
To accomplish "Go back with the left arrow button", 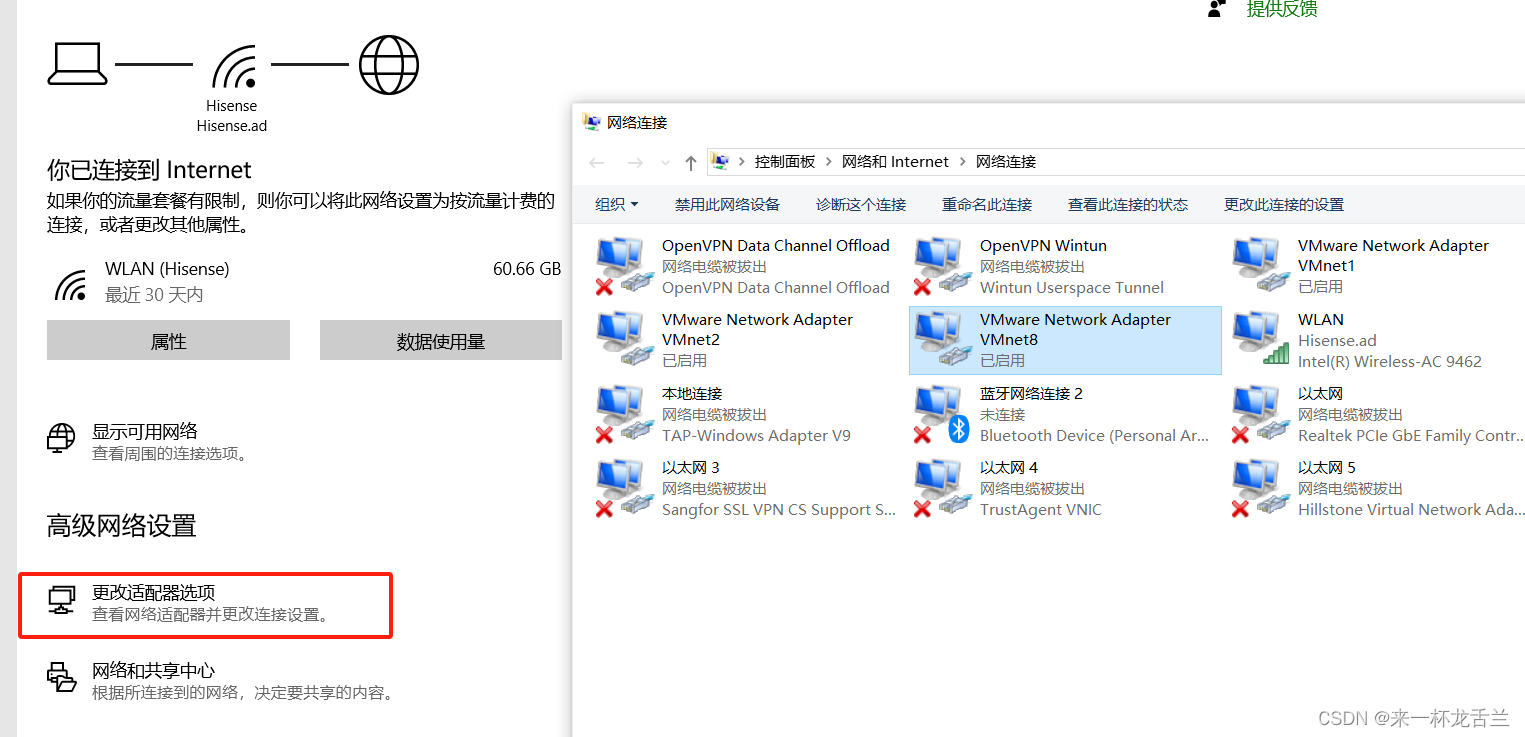I will [597, 162].
